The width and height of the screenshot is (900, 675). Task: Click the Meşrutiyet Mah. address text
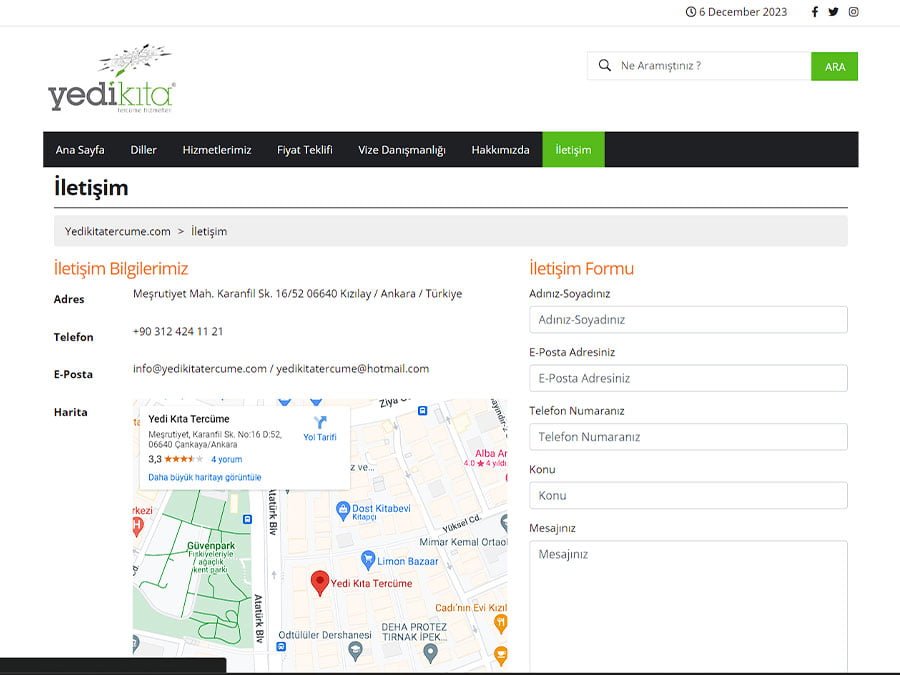297,293
